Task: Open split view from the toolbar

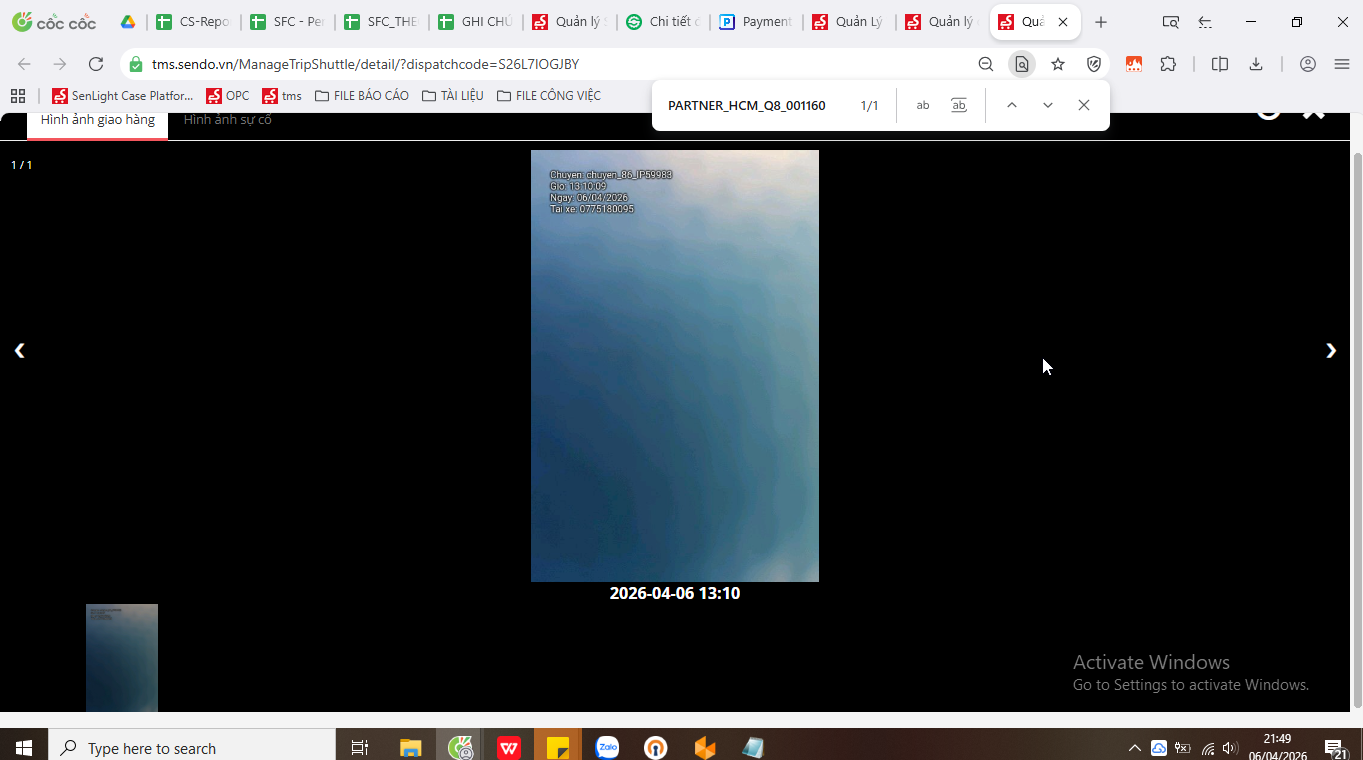Action: tap(1220, 64)
